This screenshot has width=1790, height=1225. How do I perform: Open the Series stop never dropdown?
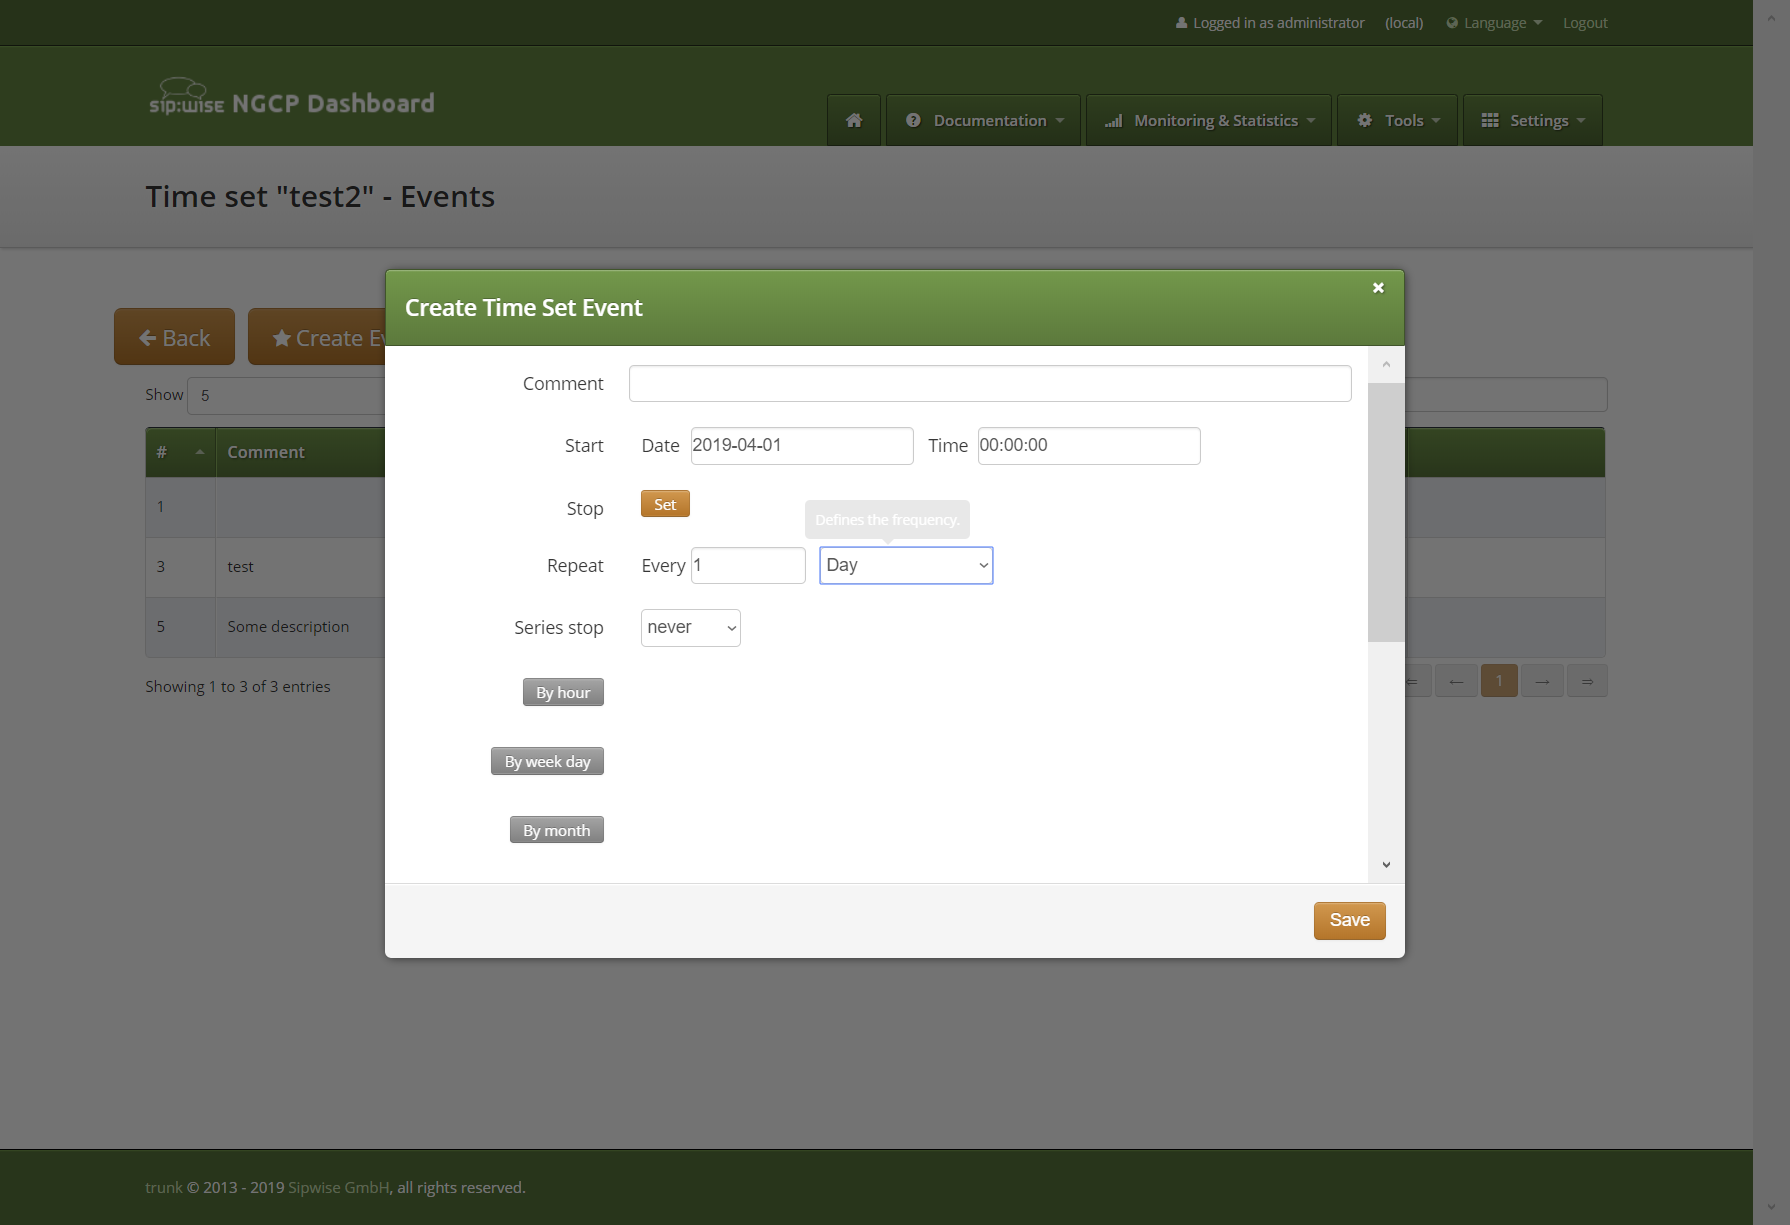690,628
